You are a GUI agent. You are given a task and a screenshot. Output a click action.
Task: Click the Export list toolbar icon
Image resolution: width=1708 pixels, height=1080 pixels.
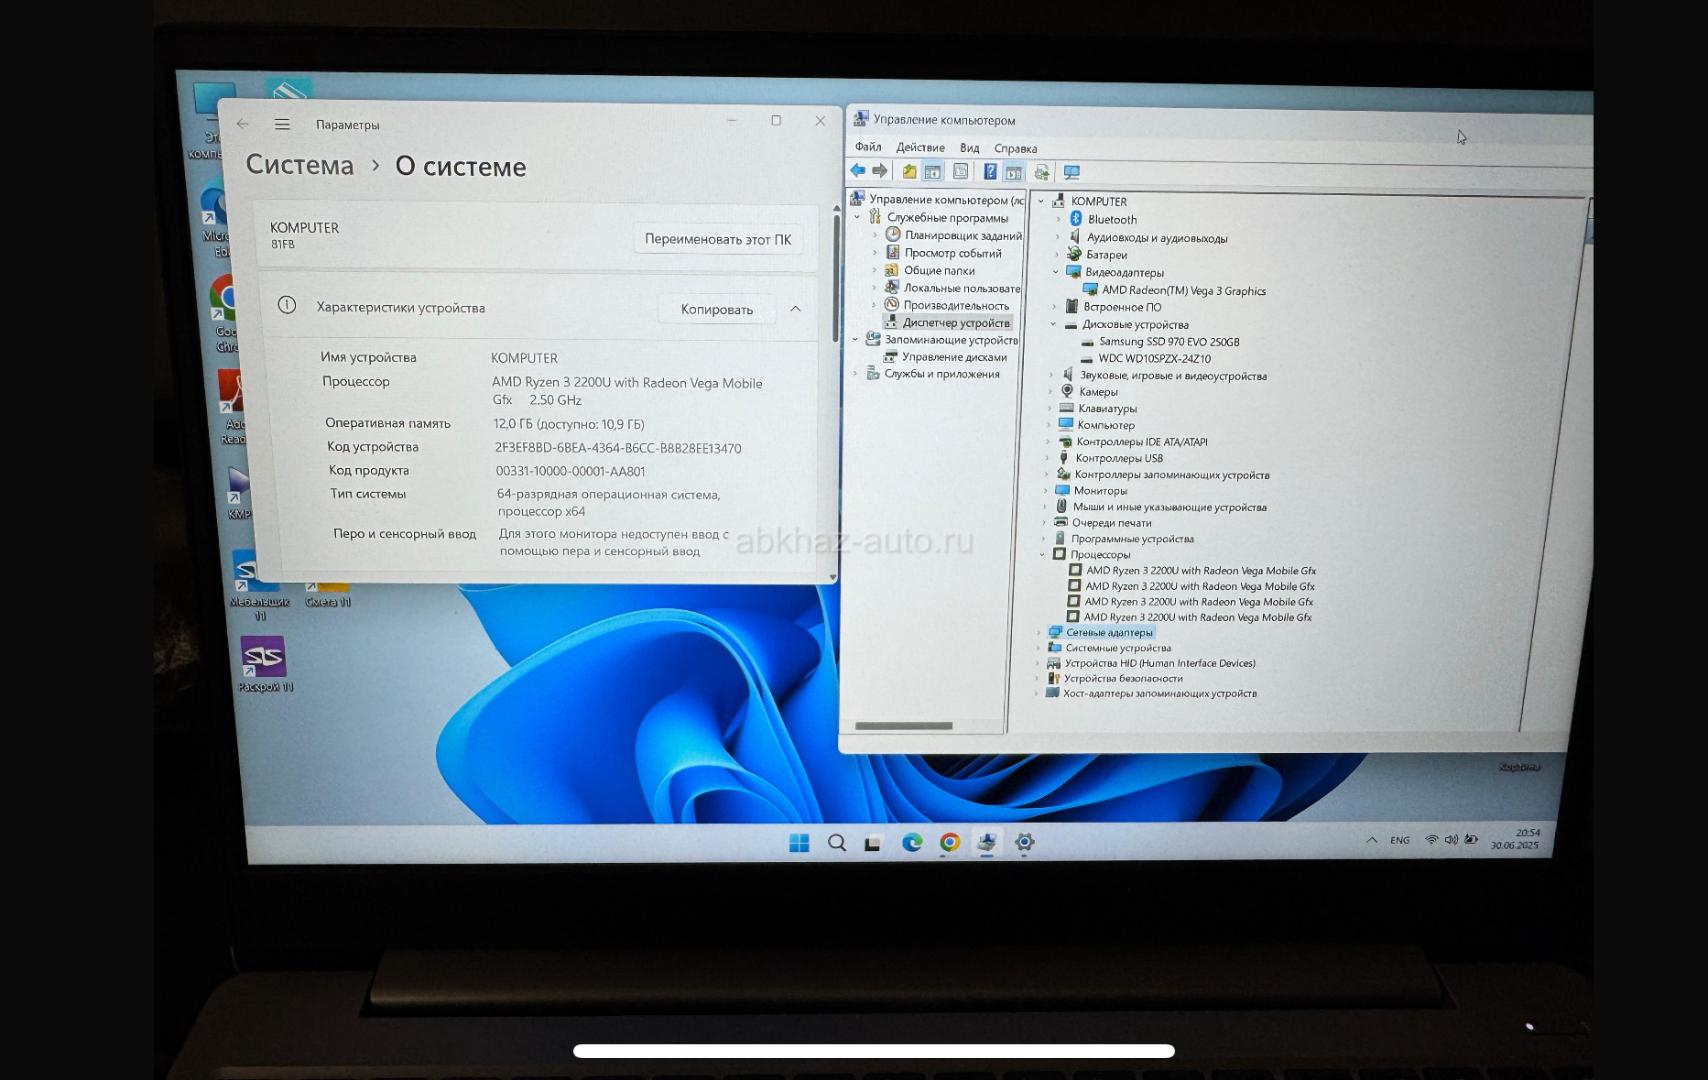pyautogui.click(x=1041, y=172)
